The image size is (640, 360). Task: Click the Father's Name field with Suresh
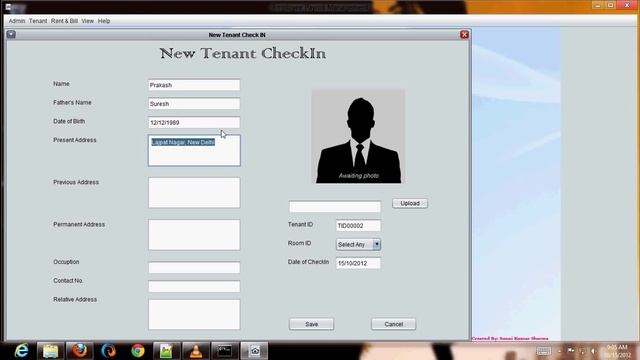tap(194, 104)
